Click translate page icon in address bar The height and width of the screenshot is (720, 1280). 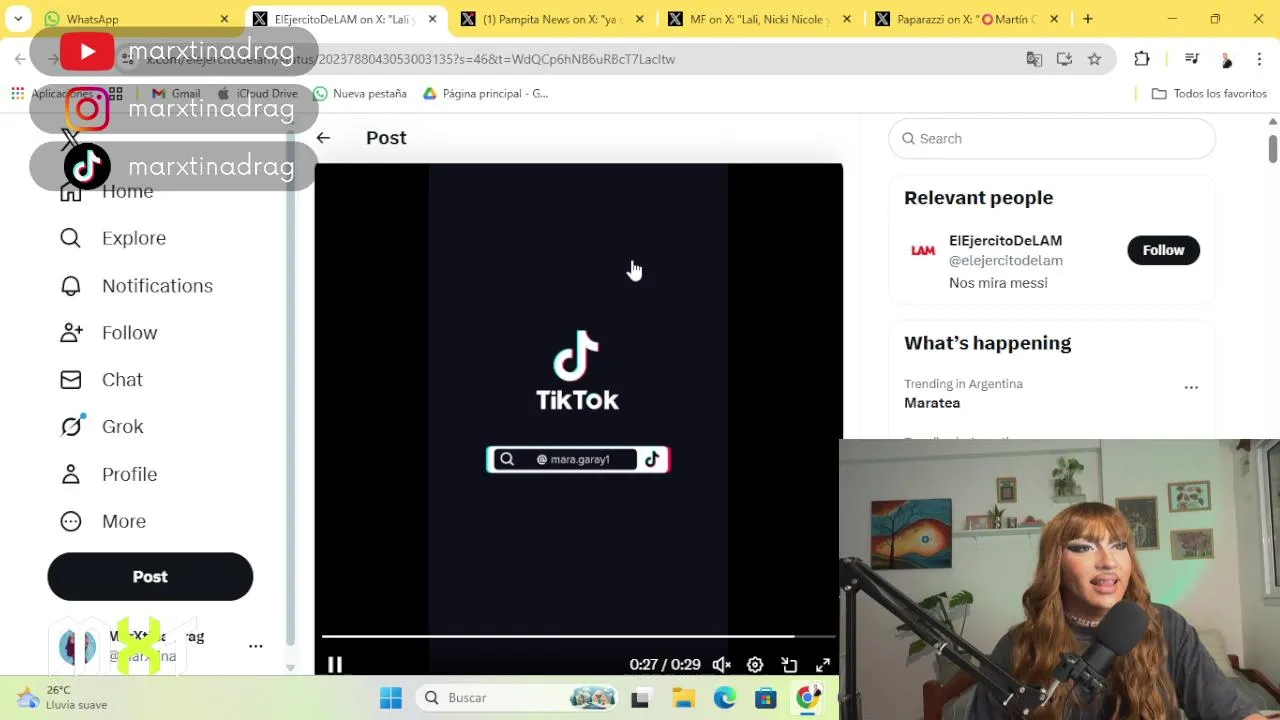pyautogui.click(x=1034, y=59)
